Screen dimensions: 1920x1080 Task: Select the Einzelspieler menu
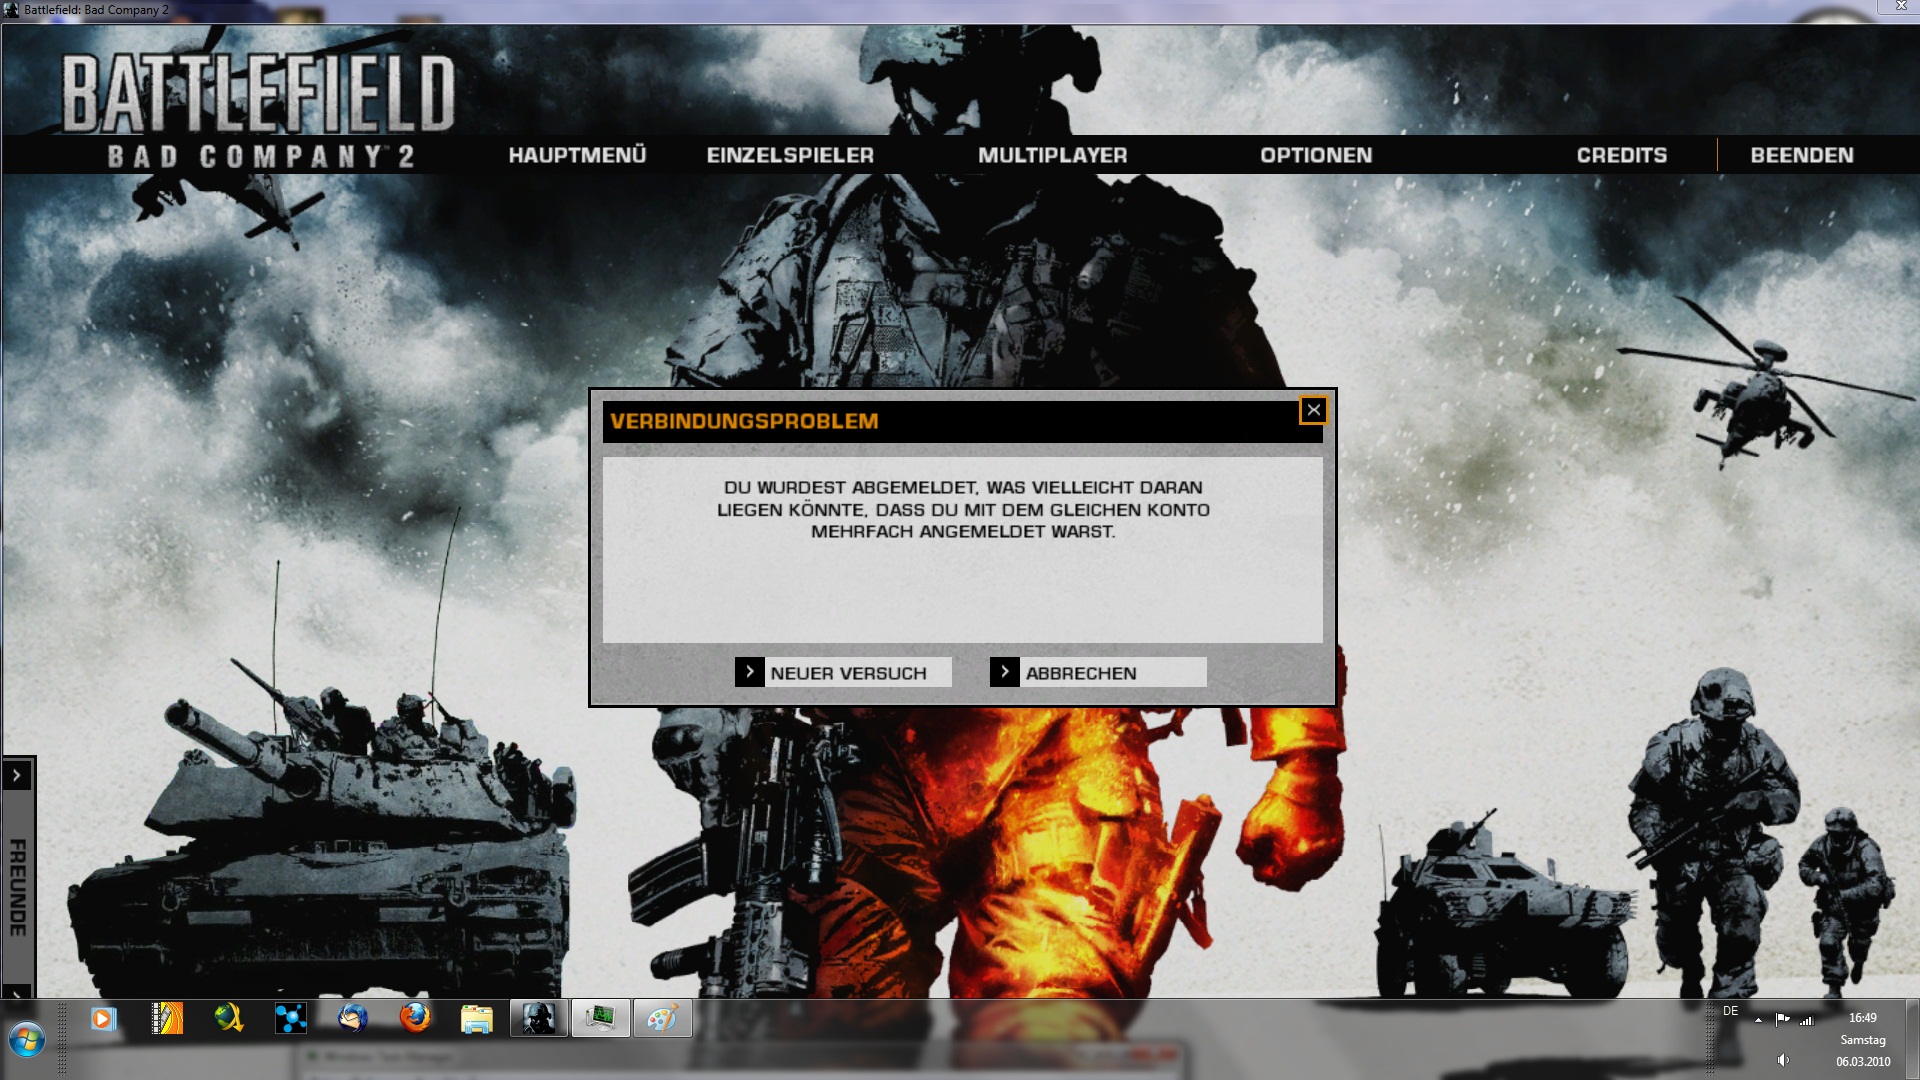click(790, 155)
